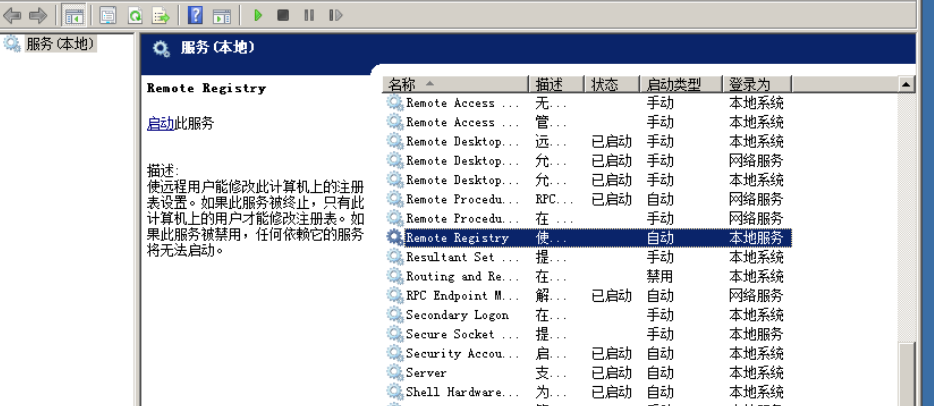Click the gear icon of Security Accou...
Screen dimensions: 934x406
click(x=394, y=354)
